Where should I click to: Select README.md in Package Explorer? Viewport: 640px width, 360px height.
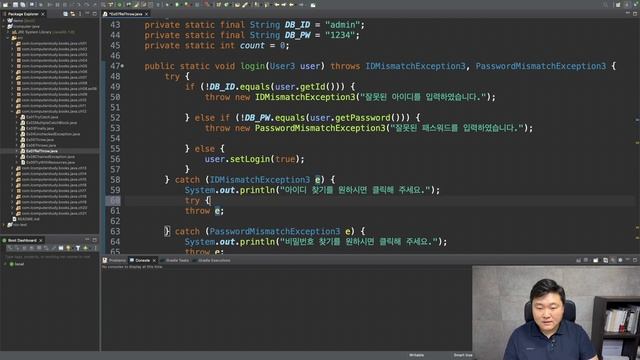pos(28,219)
